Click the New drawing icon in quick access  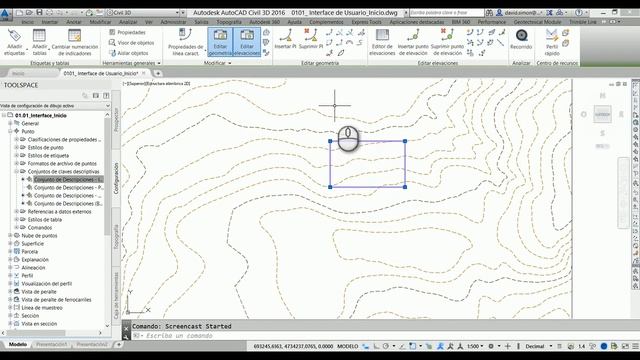(19, 13)
